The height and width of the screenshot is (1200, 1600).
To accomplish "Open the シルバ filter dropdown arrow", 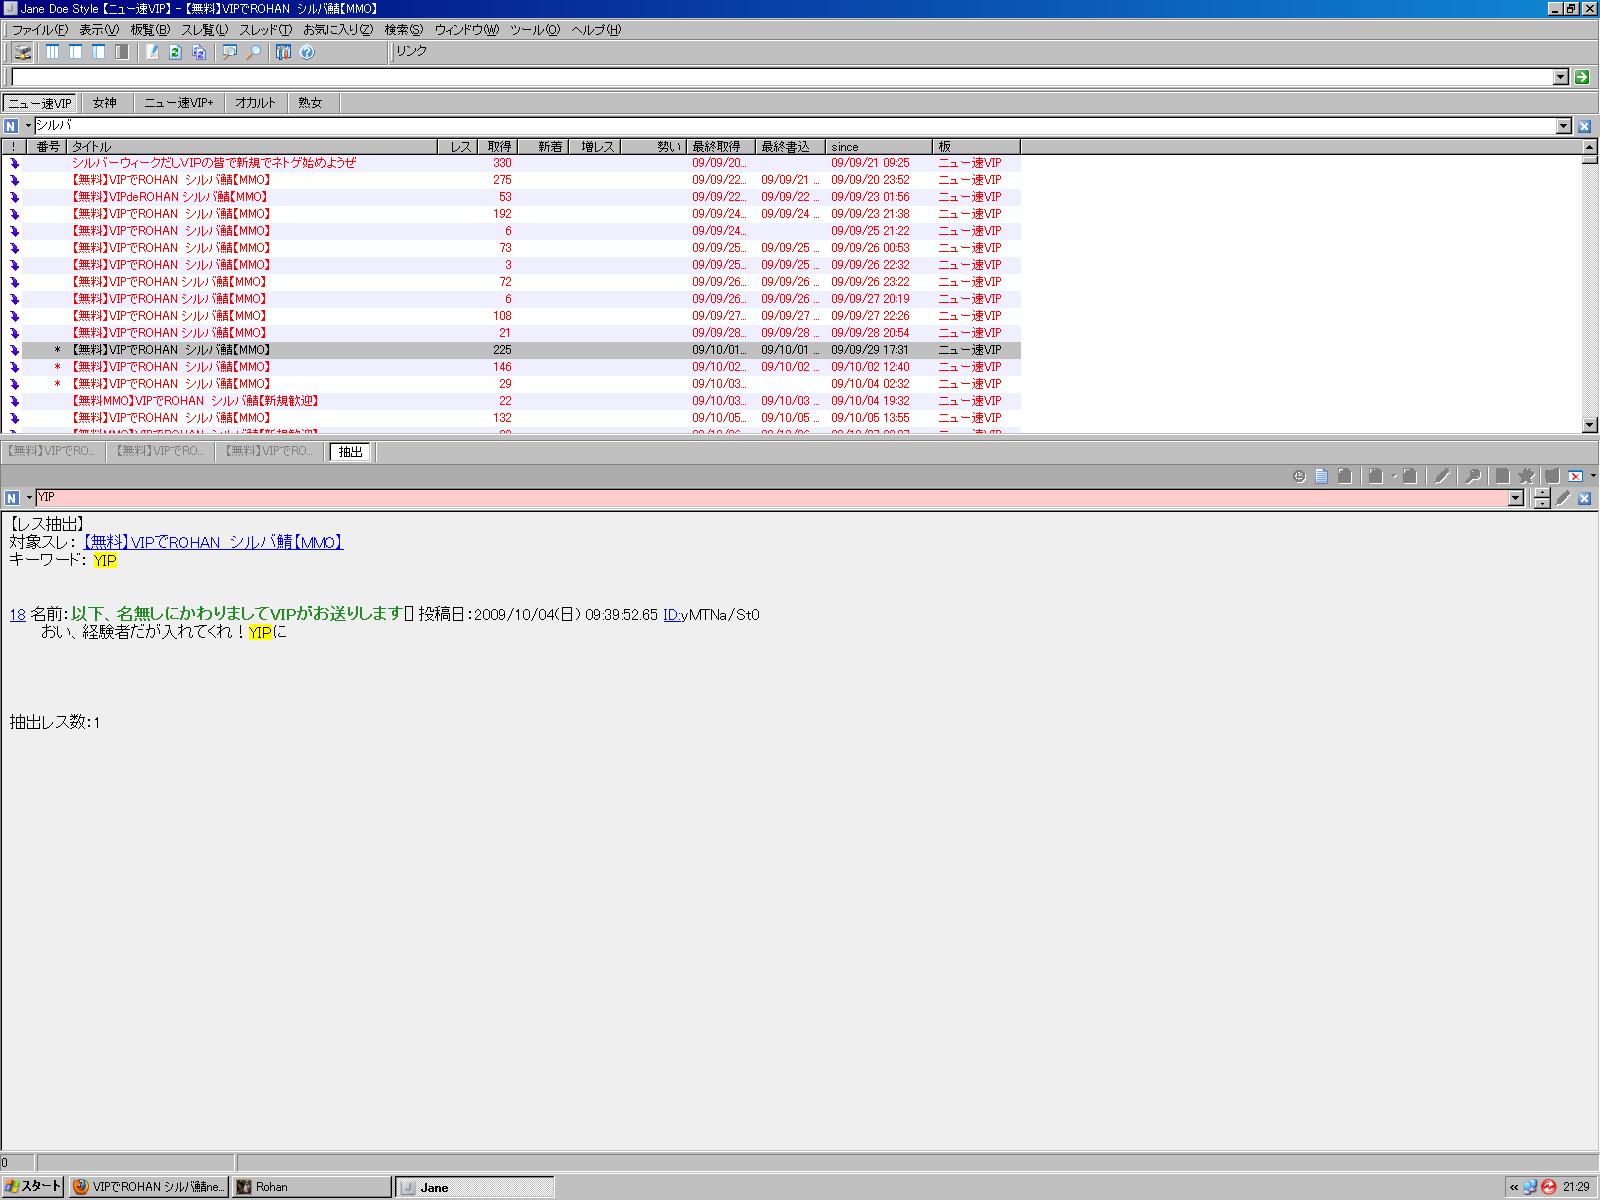I will 1564,126.
